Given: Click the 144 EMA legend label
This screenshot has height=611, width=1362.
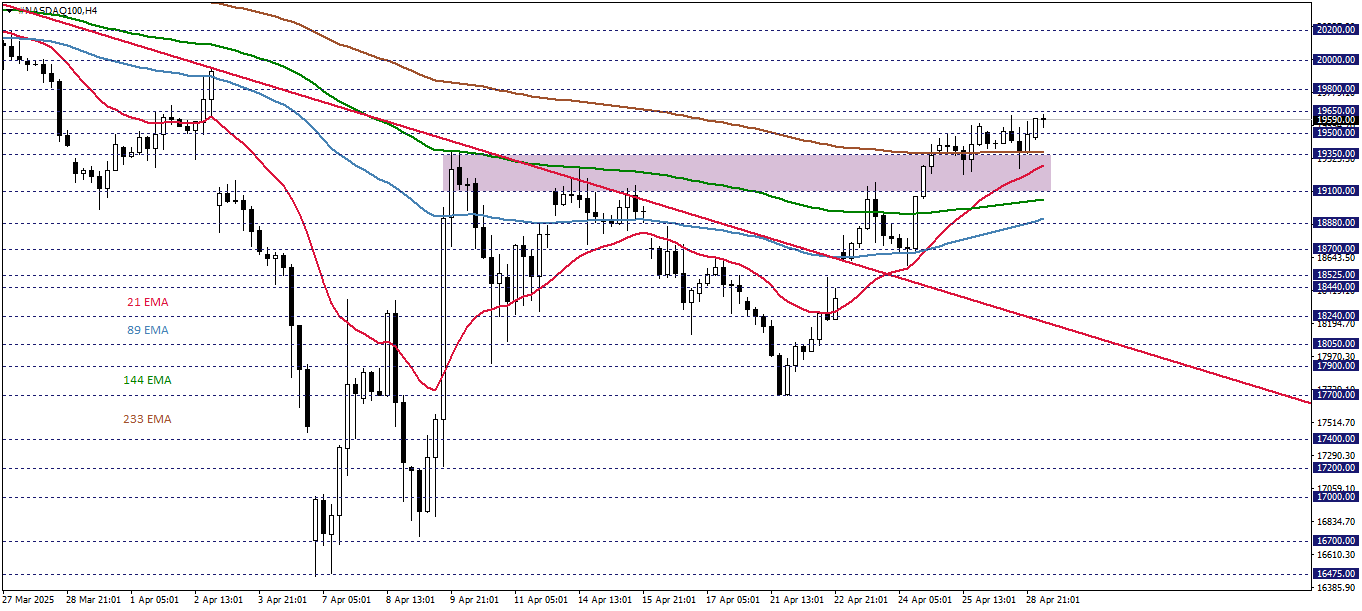Looking at the screenshot, I should click(148, 380).
